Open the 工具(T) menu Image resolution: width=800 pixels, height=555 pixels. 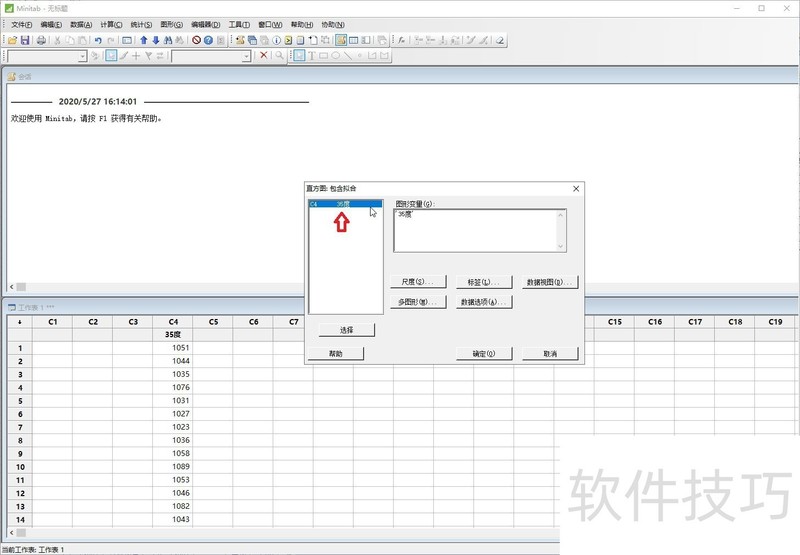[239, 24]
